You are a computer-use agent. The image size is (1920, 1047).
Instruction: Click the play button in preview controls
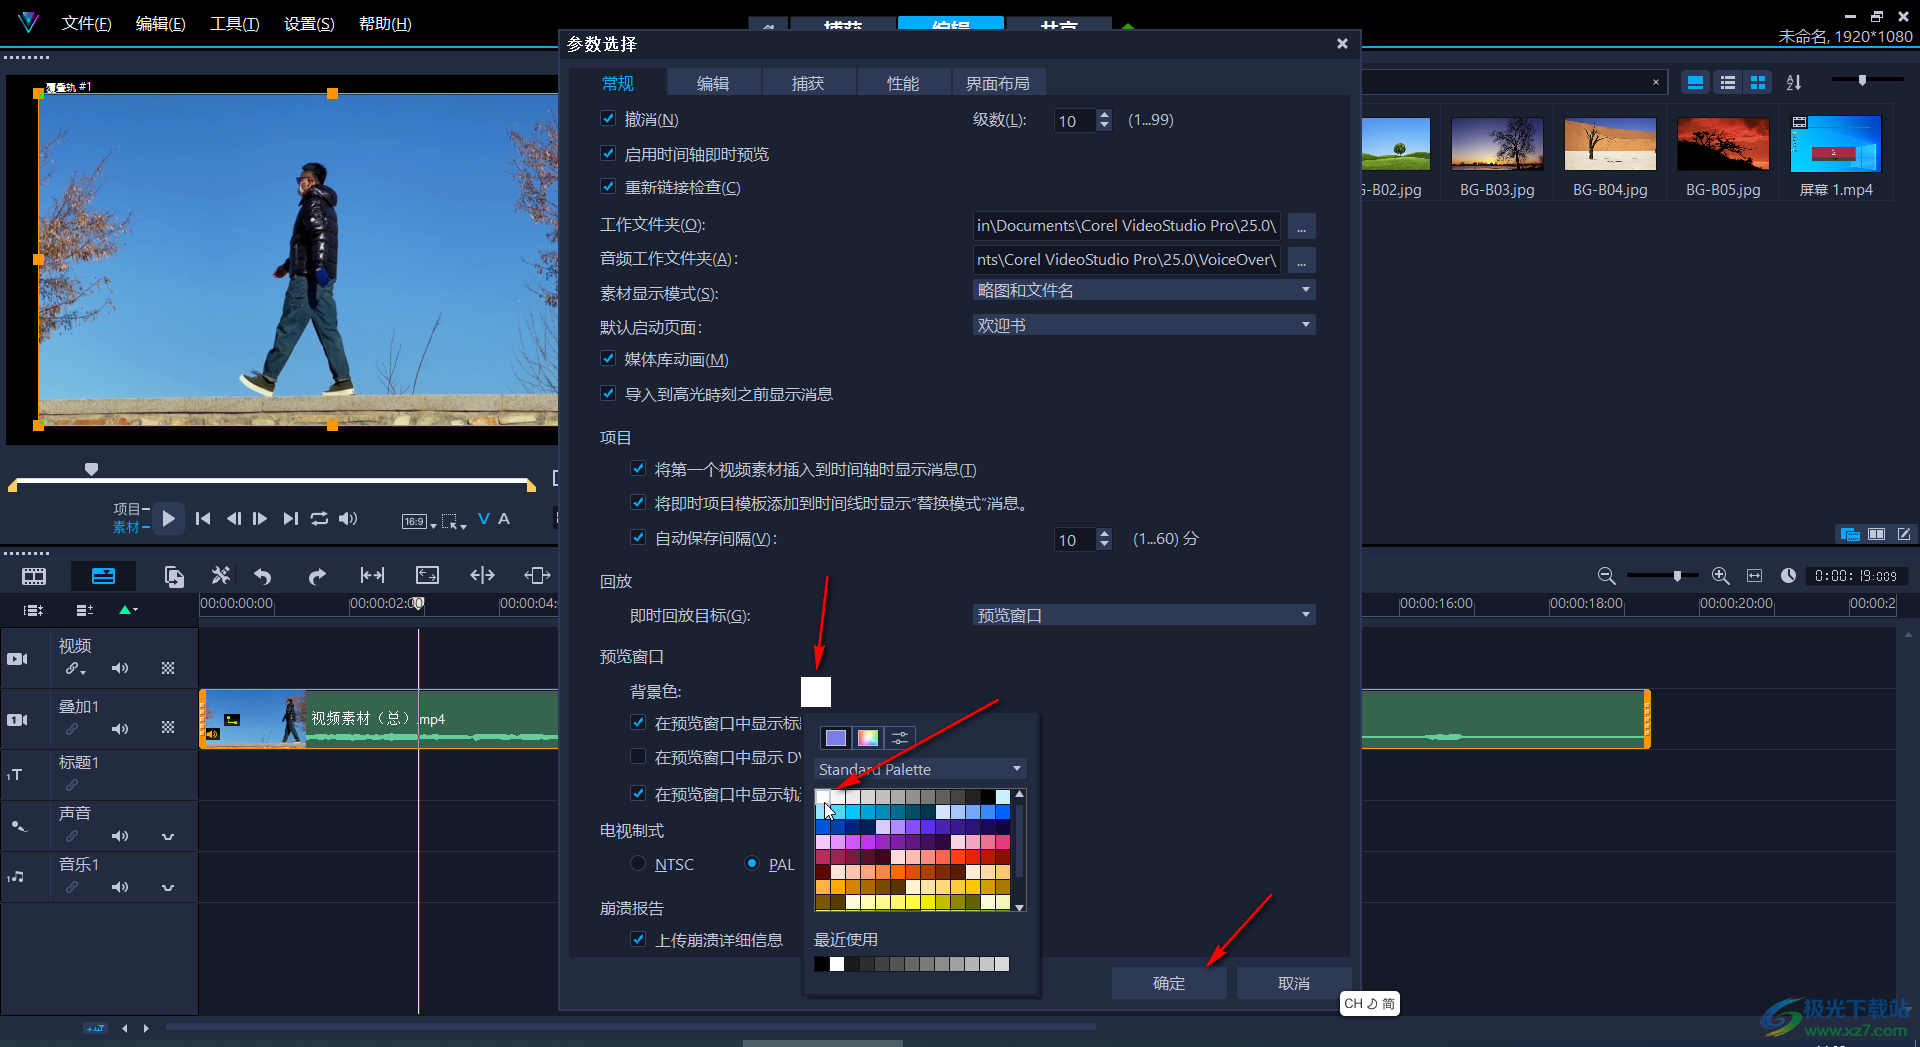point(169,518)
